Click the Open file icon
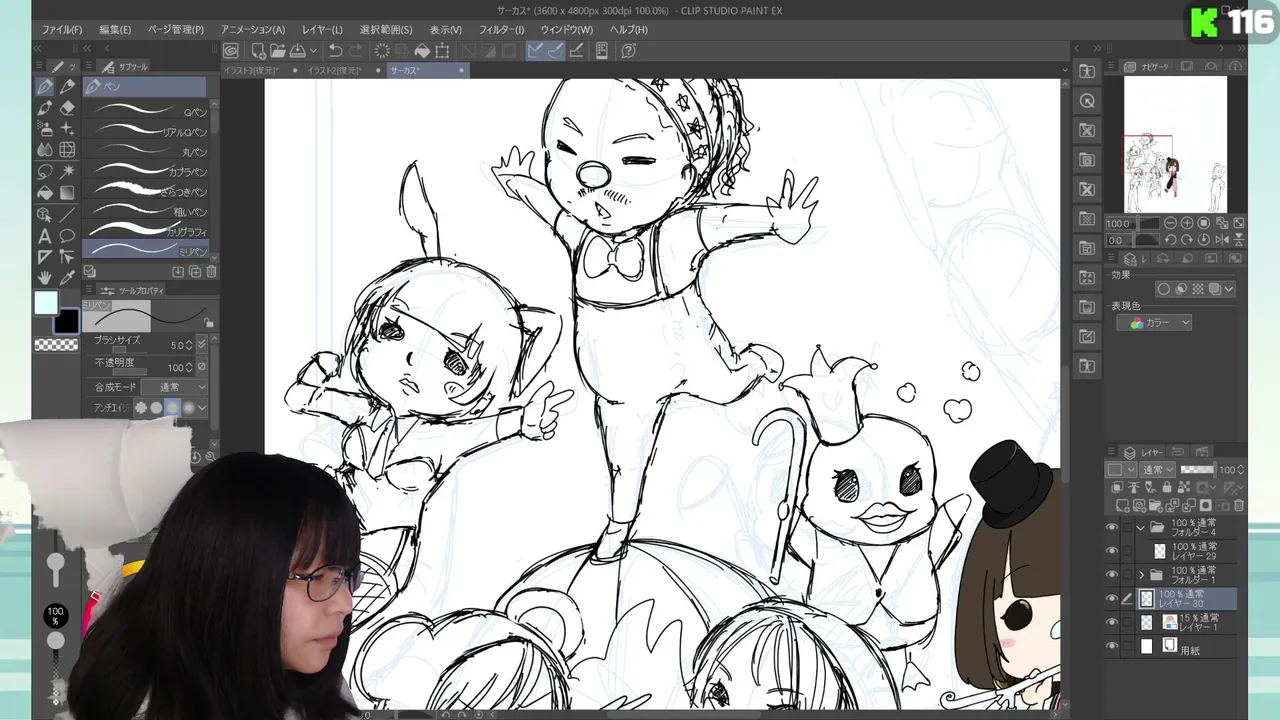 pyautogui.click(x=277, y=51)
